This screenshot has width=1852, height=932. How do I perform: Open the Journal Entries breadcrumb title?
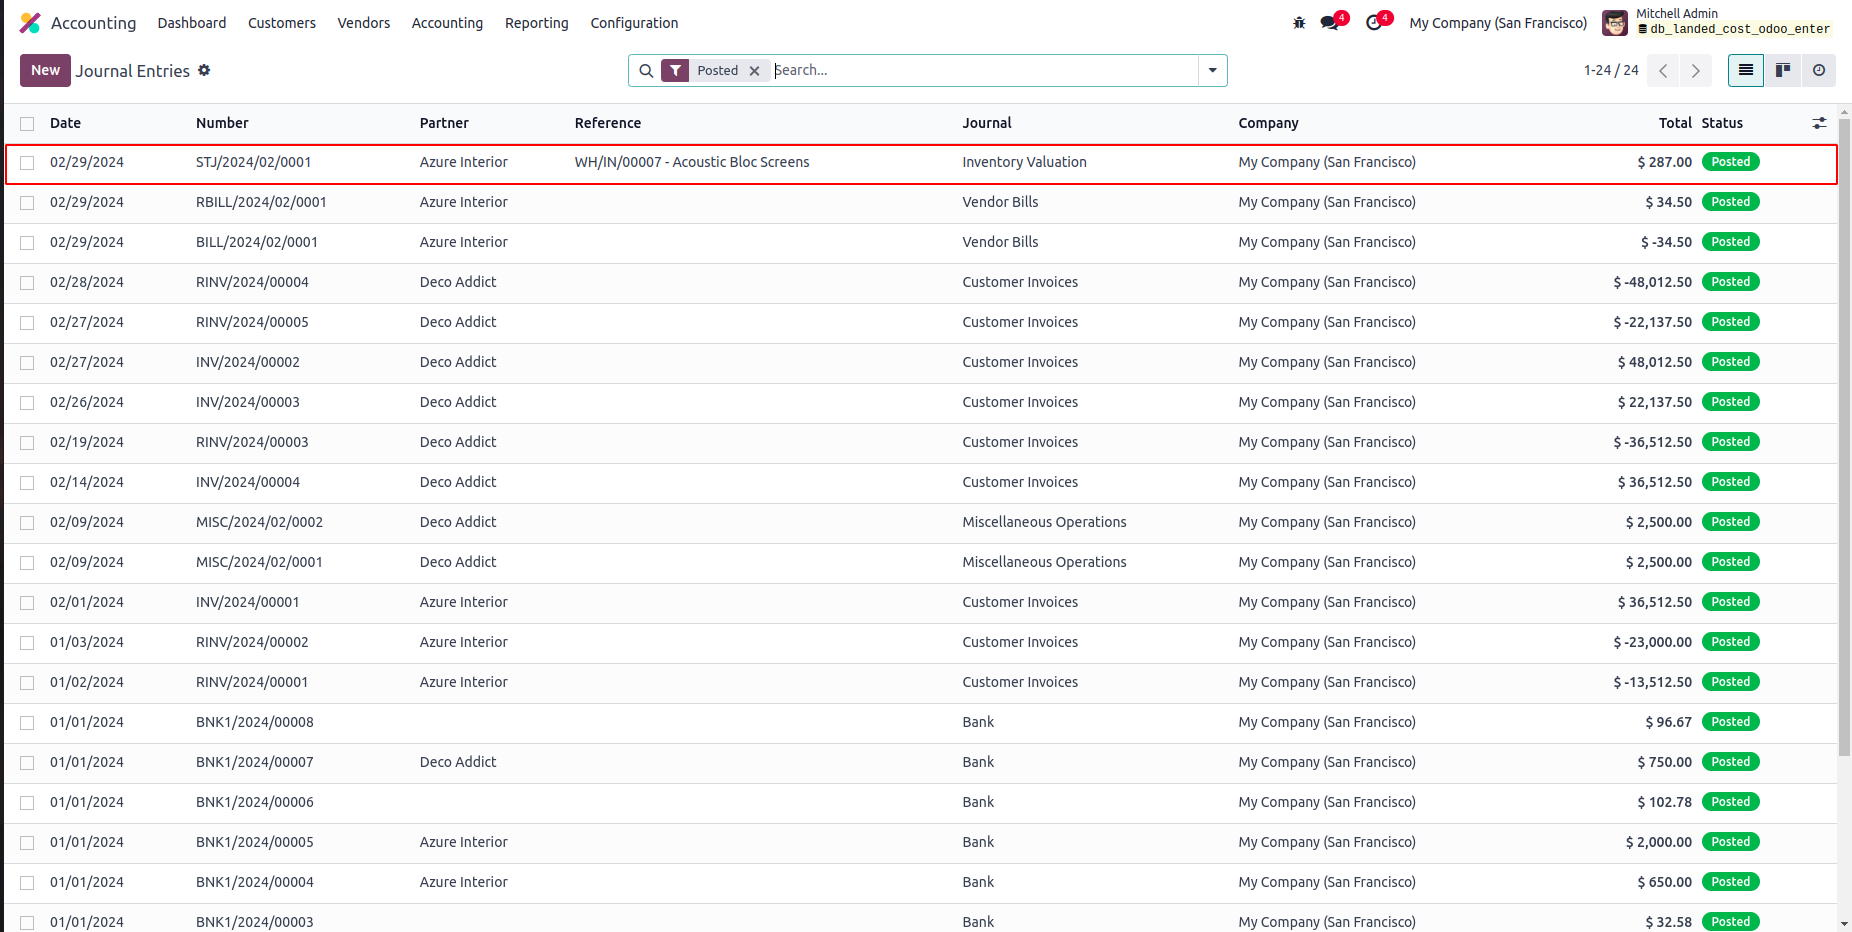133,71
